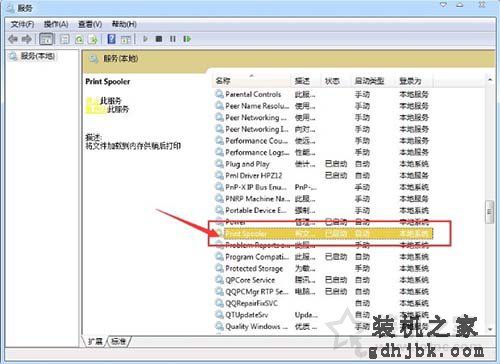Click the 停止 此服务 link

click(x=103, y=101)
